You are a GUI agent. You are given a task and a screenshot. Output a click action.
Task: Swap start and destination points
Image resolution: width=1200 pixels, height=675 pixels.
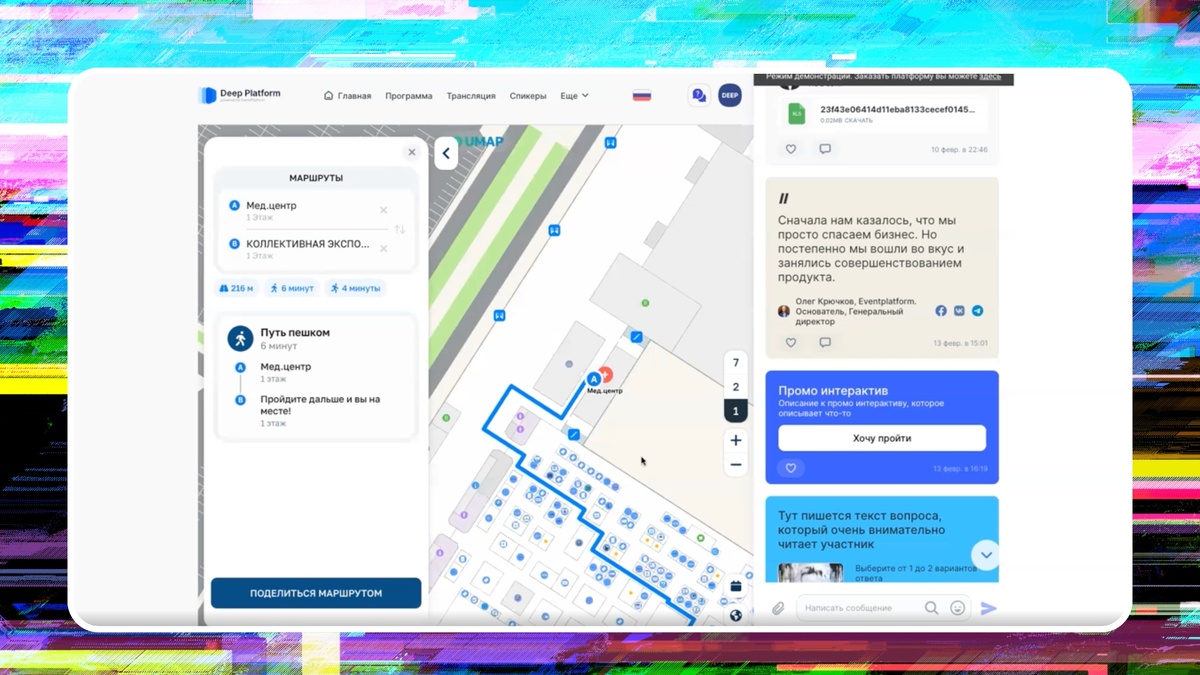(x=399, y=229)
